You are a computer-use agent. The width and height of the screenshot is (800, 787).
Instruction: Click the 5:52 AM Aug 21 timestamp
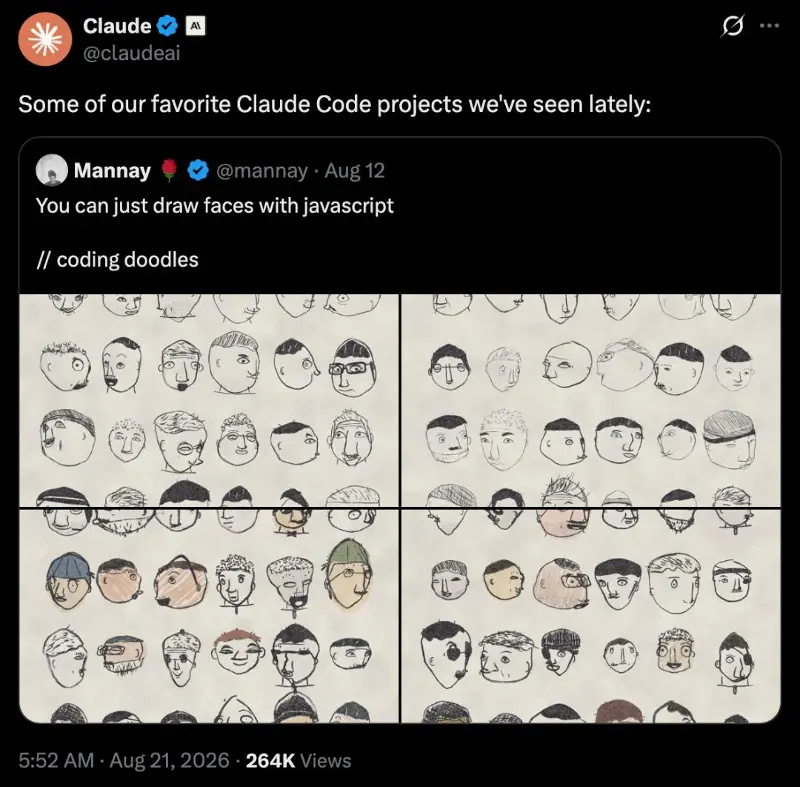[x=124, y=760]
